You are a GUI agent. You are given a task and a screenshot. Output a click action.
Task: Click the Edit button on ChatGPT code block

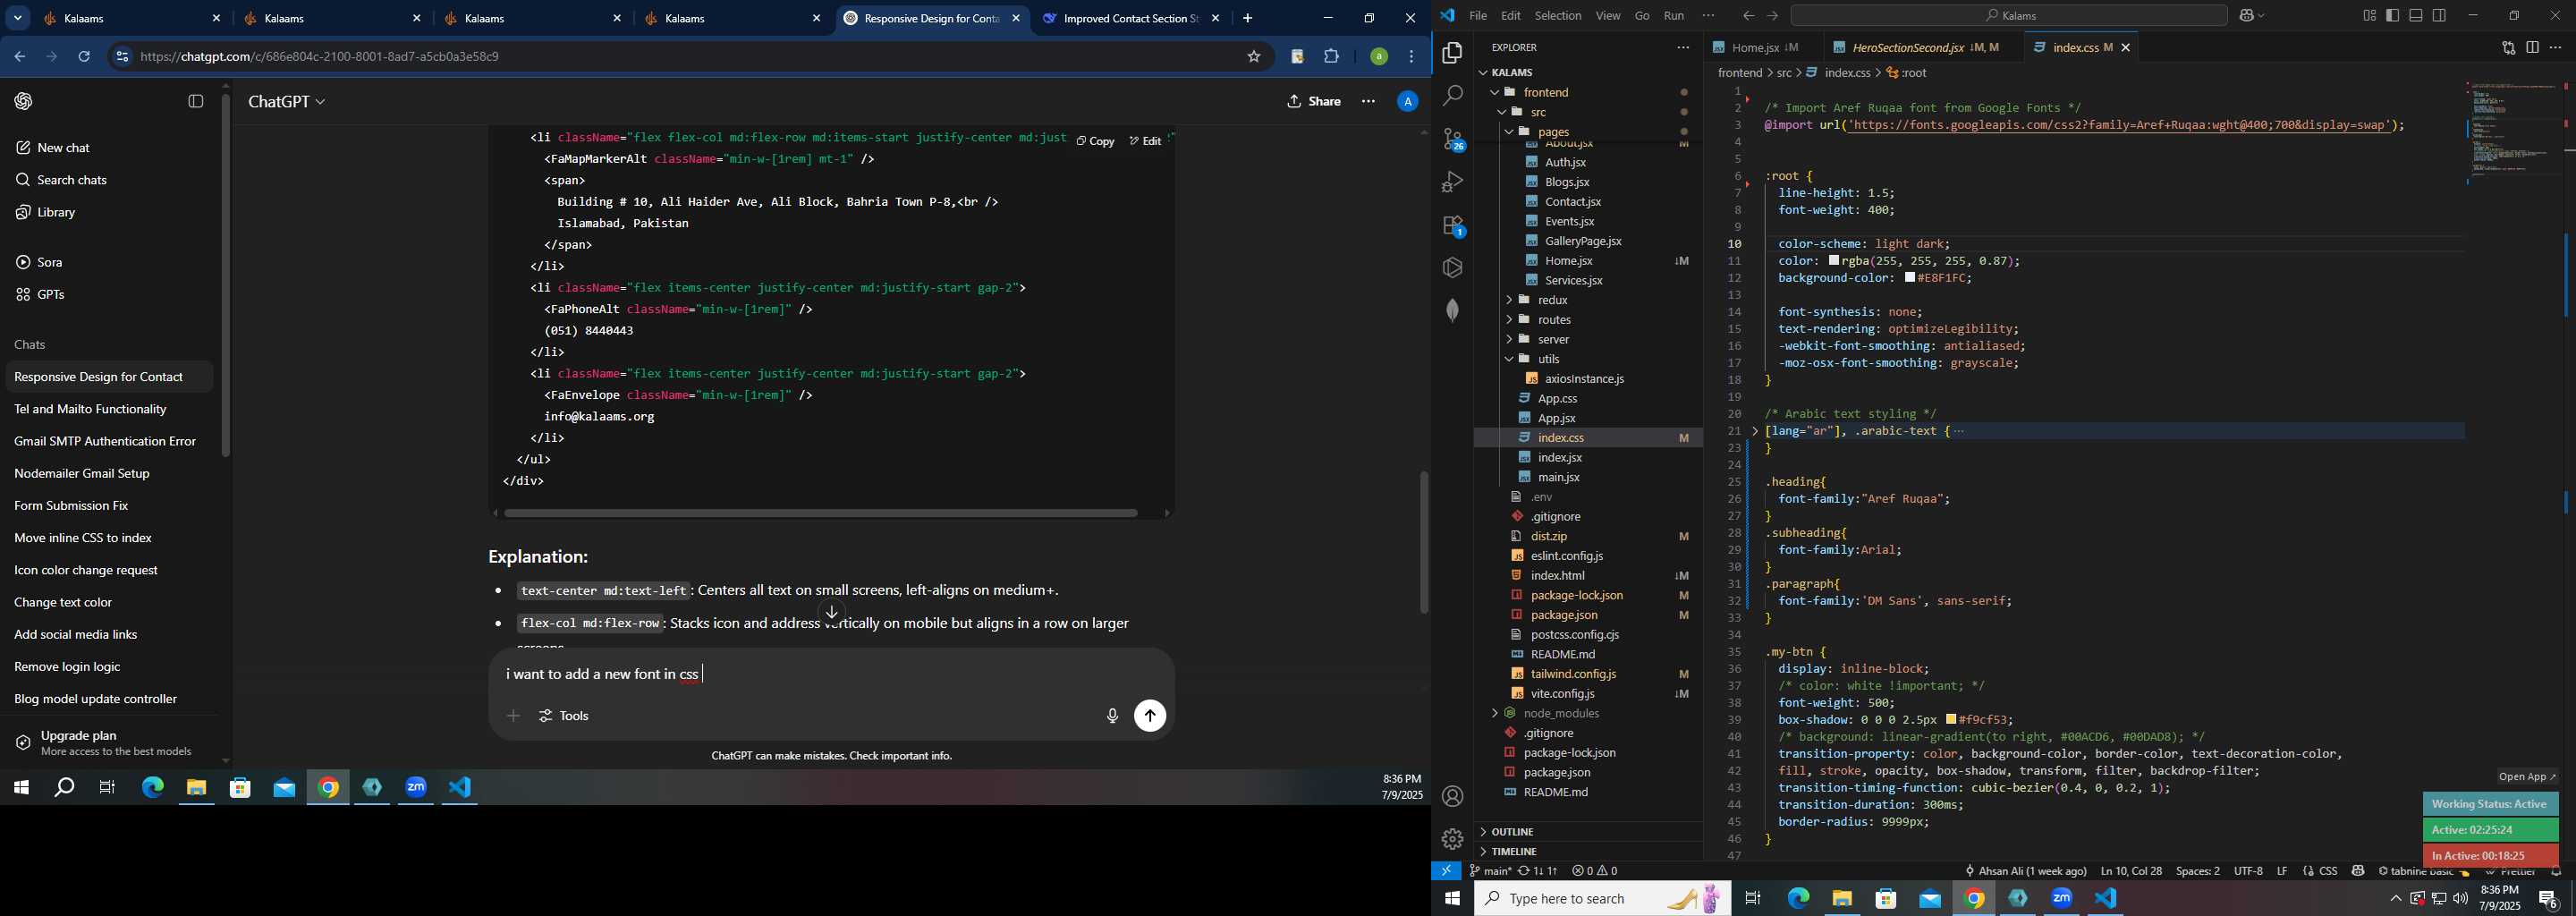[1145, 141]
